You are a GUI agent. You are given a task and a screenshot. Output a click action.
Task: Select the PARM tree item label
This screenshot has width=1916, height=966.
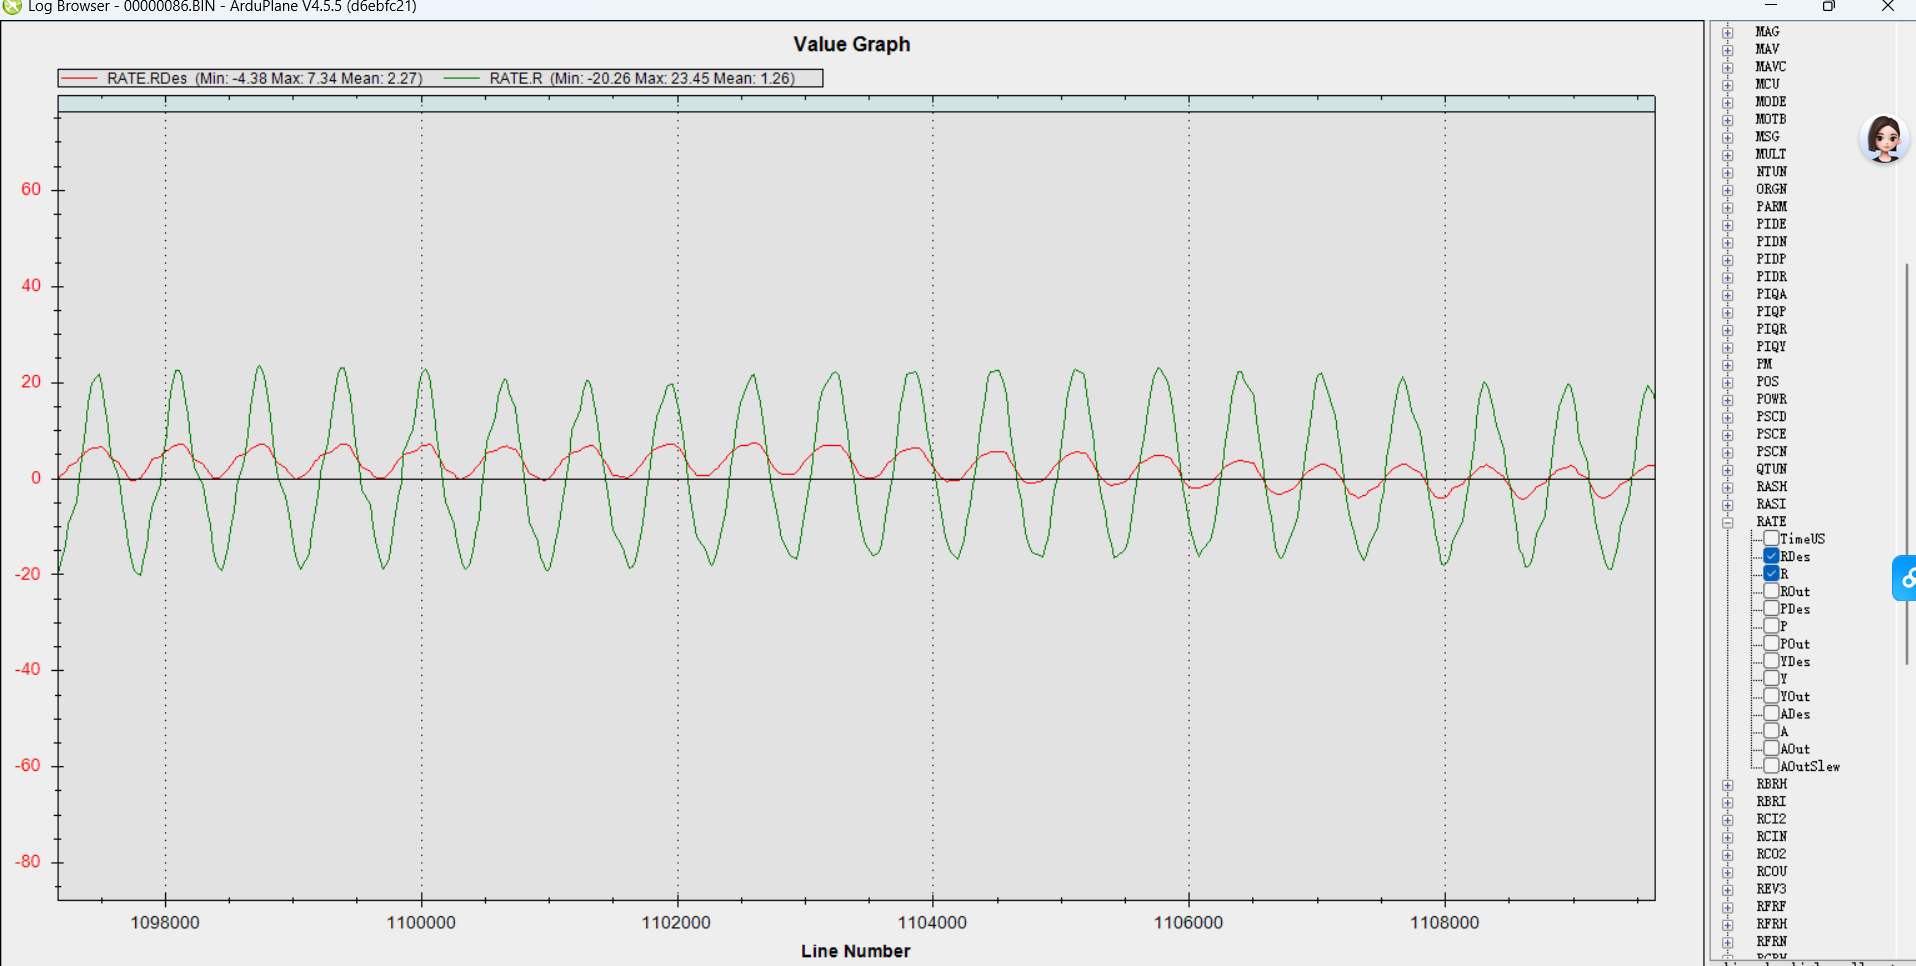(1771, 207)
